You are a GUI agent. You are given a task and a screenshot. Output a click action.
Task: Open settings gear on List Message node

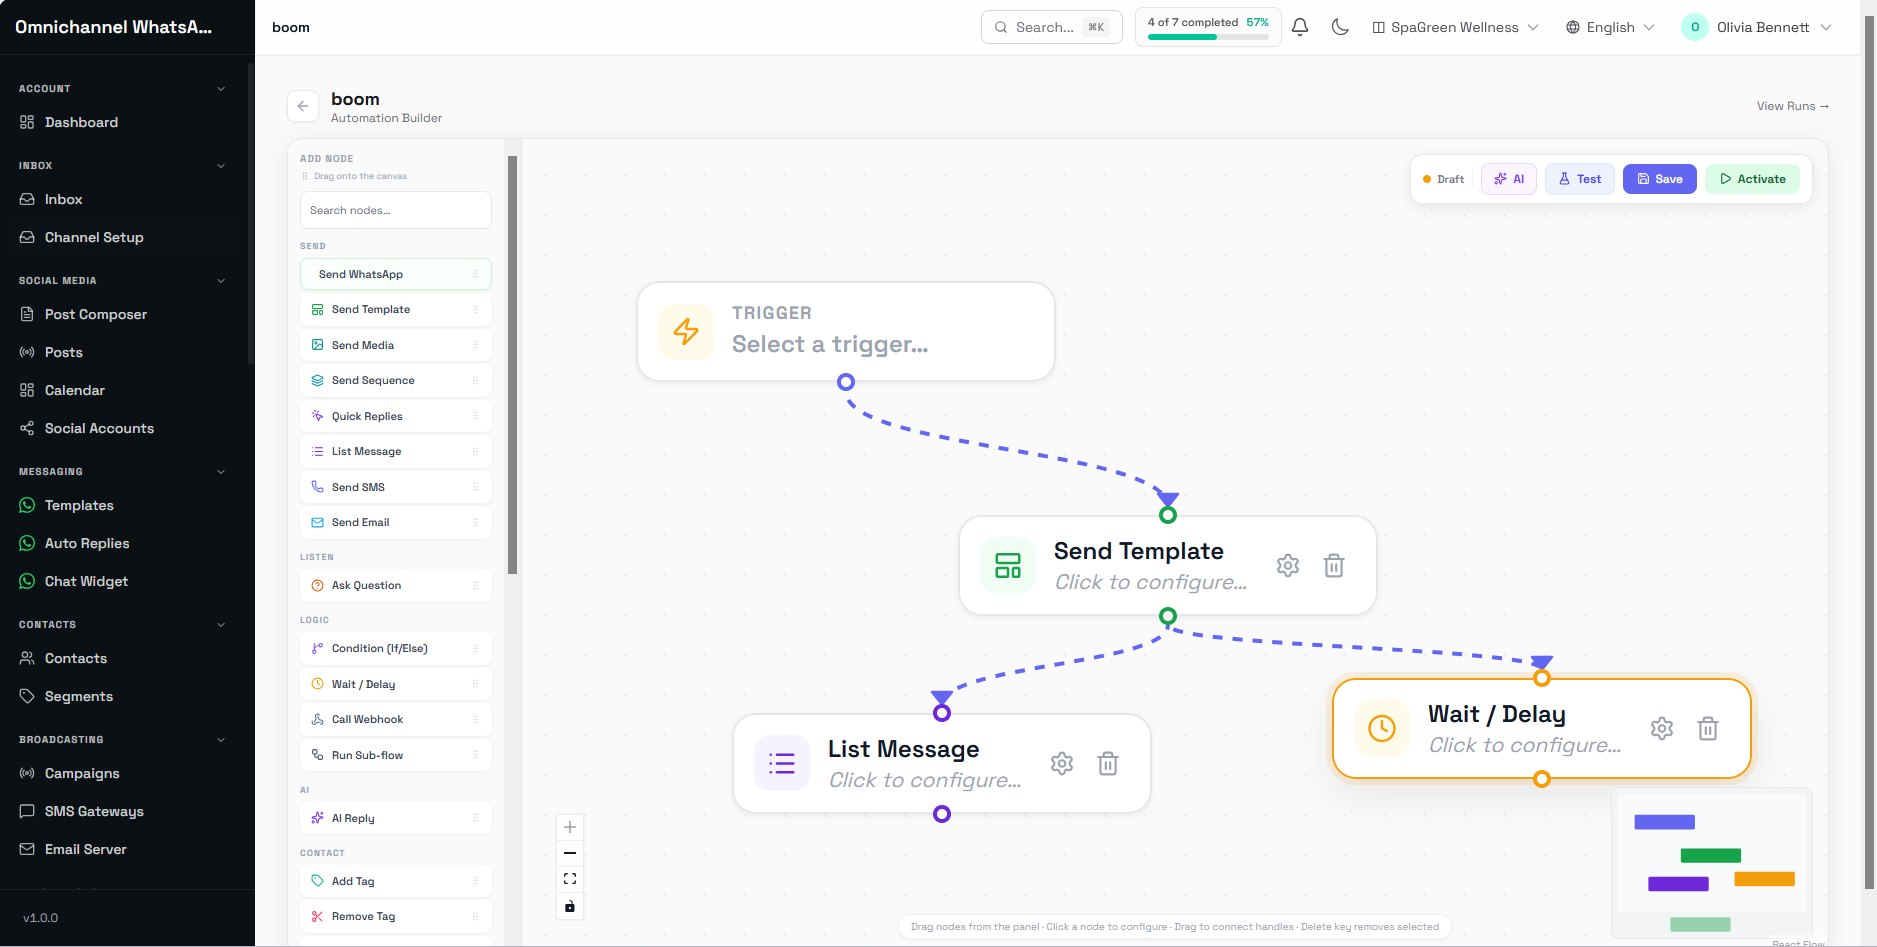click(1062, 763)
